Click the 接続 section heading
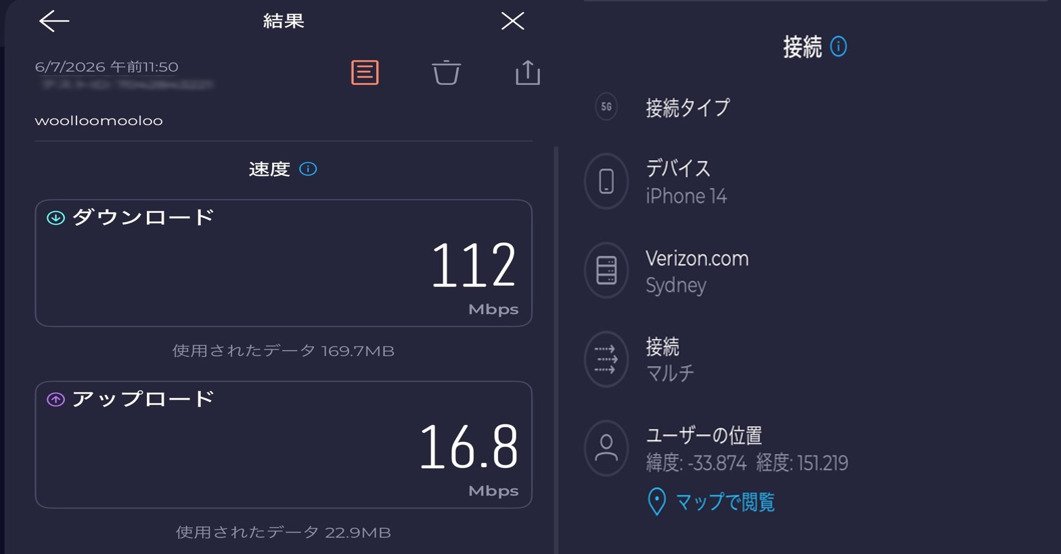This screenshot has height=554, width=1061. pos(803,47)
